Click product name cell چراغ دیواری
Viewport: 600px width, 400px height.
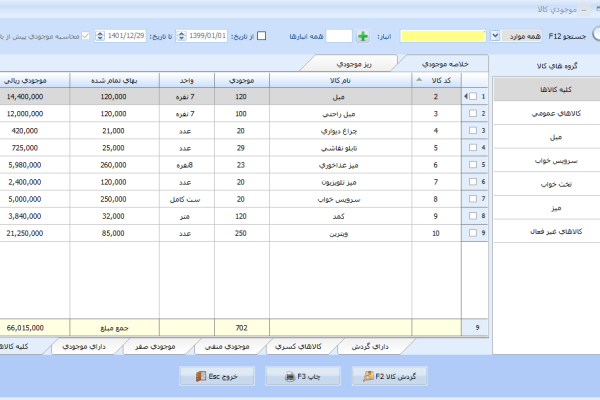pyautogui.click(x=339, y=131)
